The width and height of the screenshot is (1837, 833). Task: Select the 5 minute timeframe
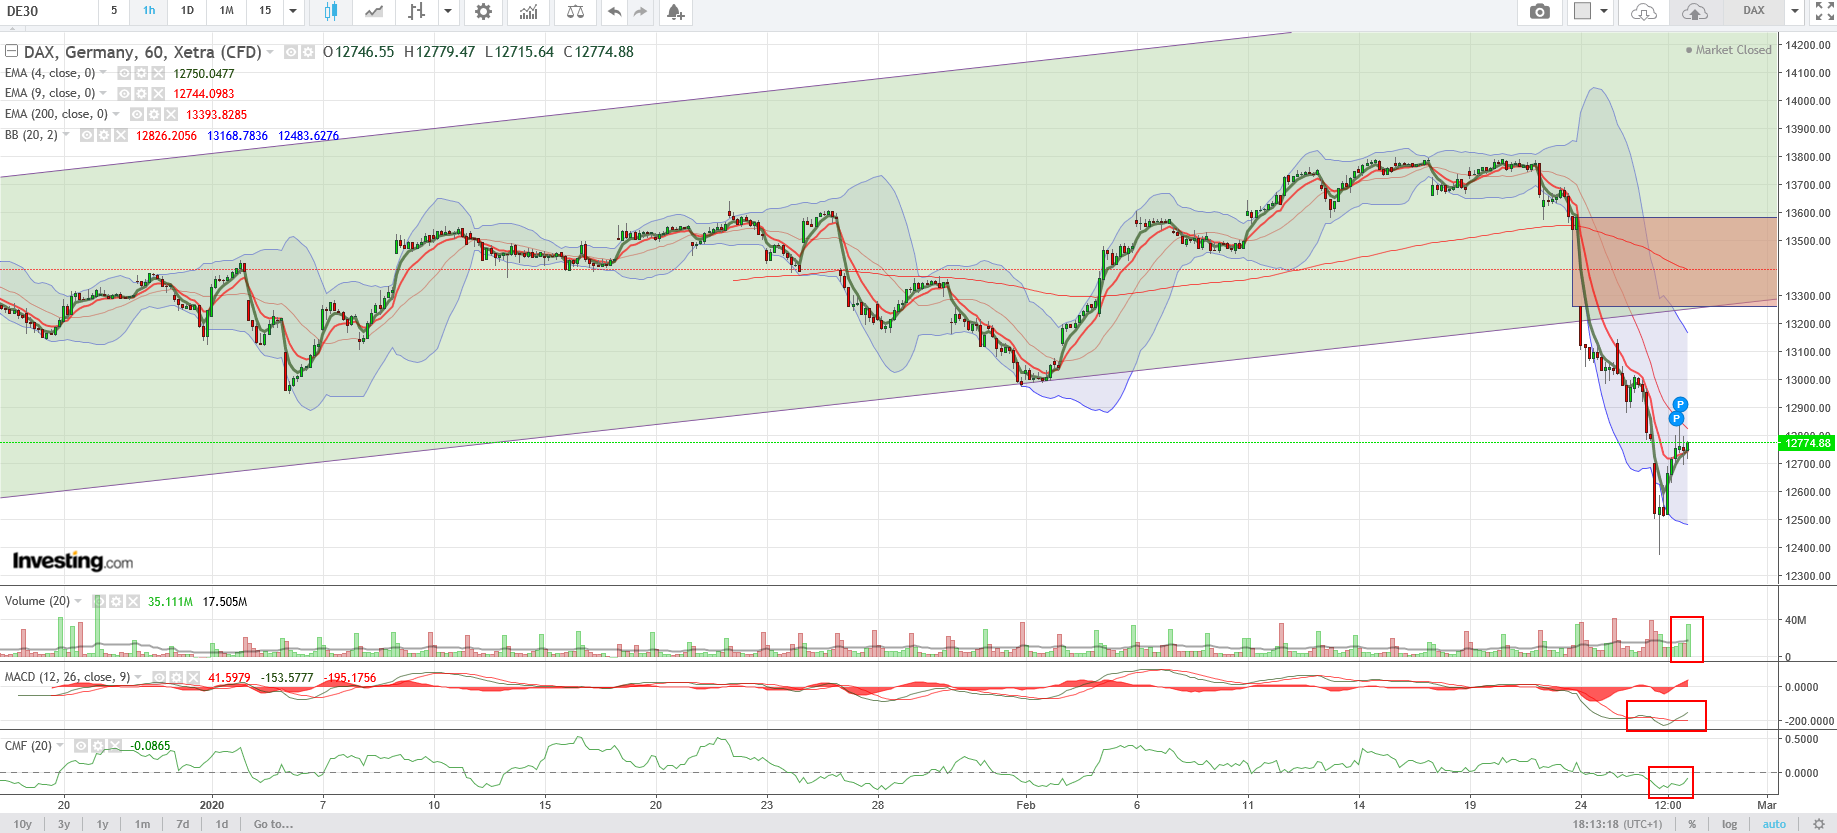pyautogui.click(x=114, y=11)
